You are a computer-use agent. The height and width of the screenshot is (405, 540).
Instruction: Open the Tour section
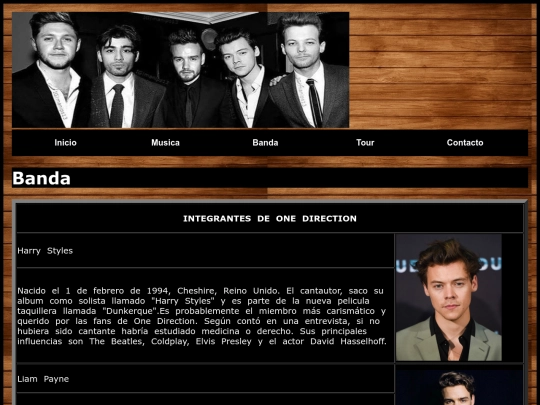(365, 143)
